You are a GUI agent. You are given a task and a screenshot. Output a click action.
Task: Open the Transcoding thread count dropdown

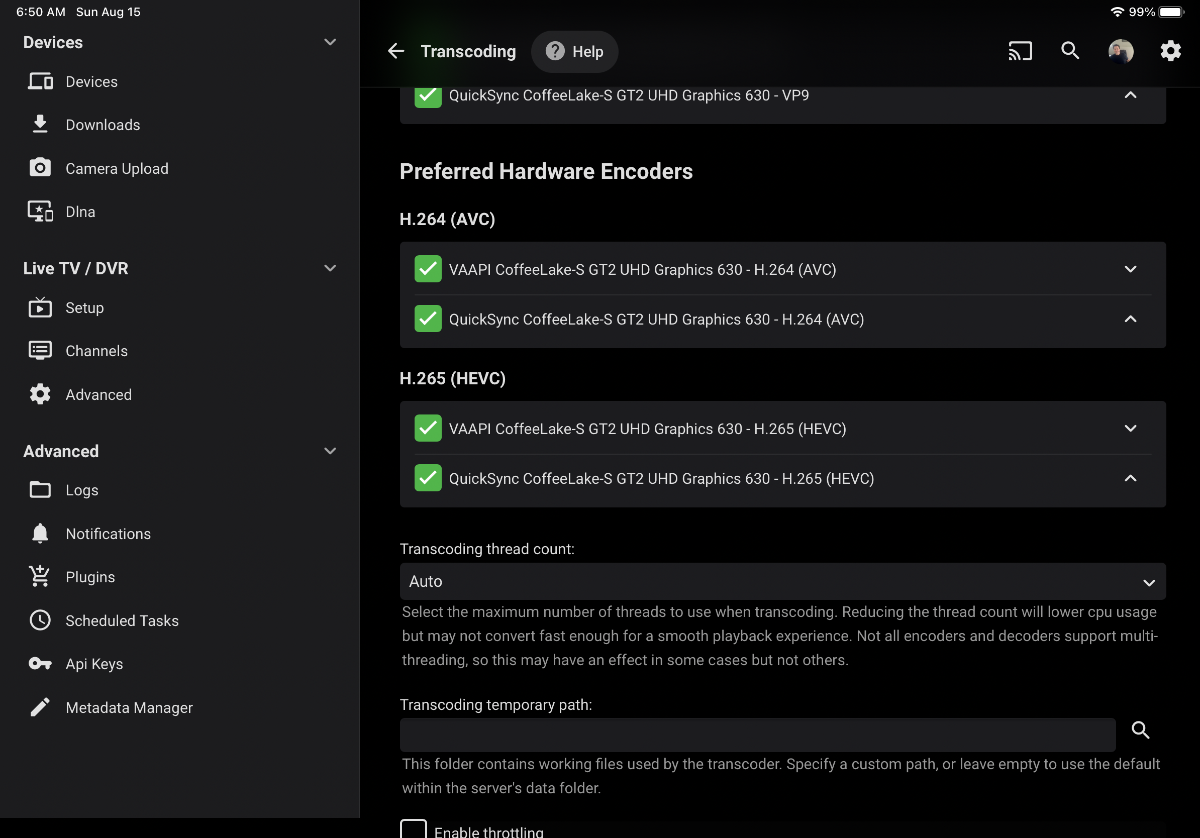point(782,581)
